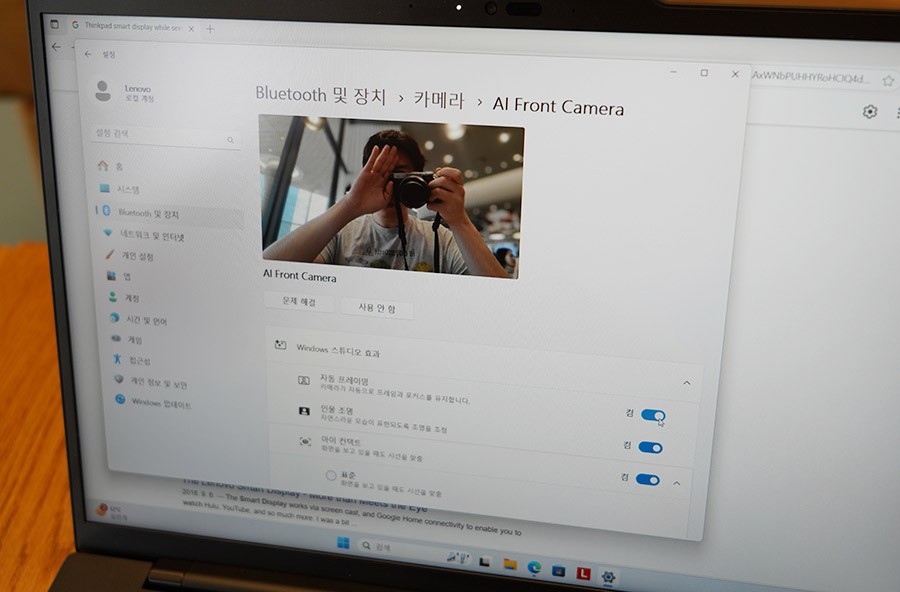This screenshot has width=900, height=592.
Task: Go back using the Settings back arrow
Action: pos(88,54)
